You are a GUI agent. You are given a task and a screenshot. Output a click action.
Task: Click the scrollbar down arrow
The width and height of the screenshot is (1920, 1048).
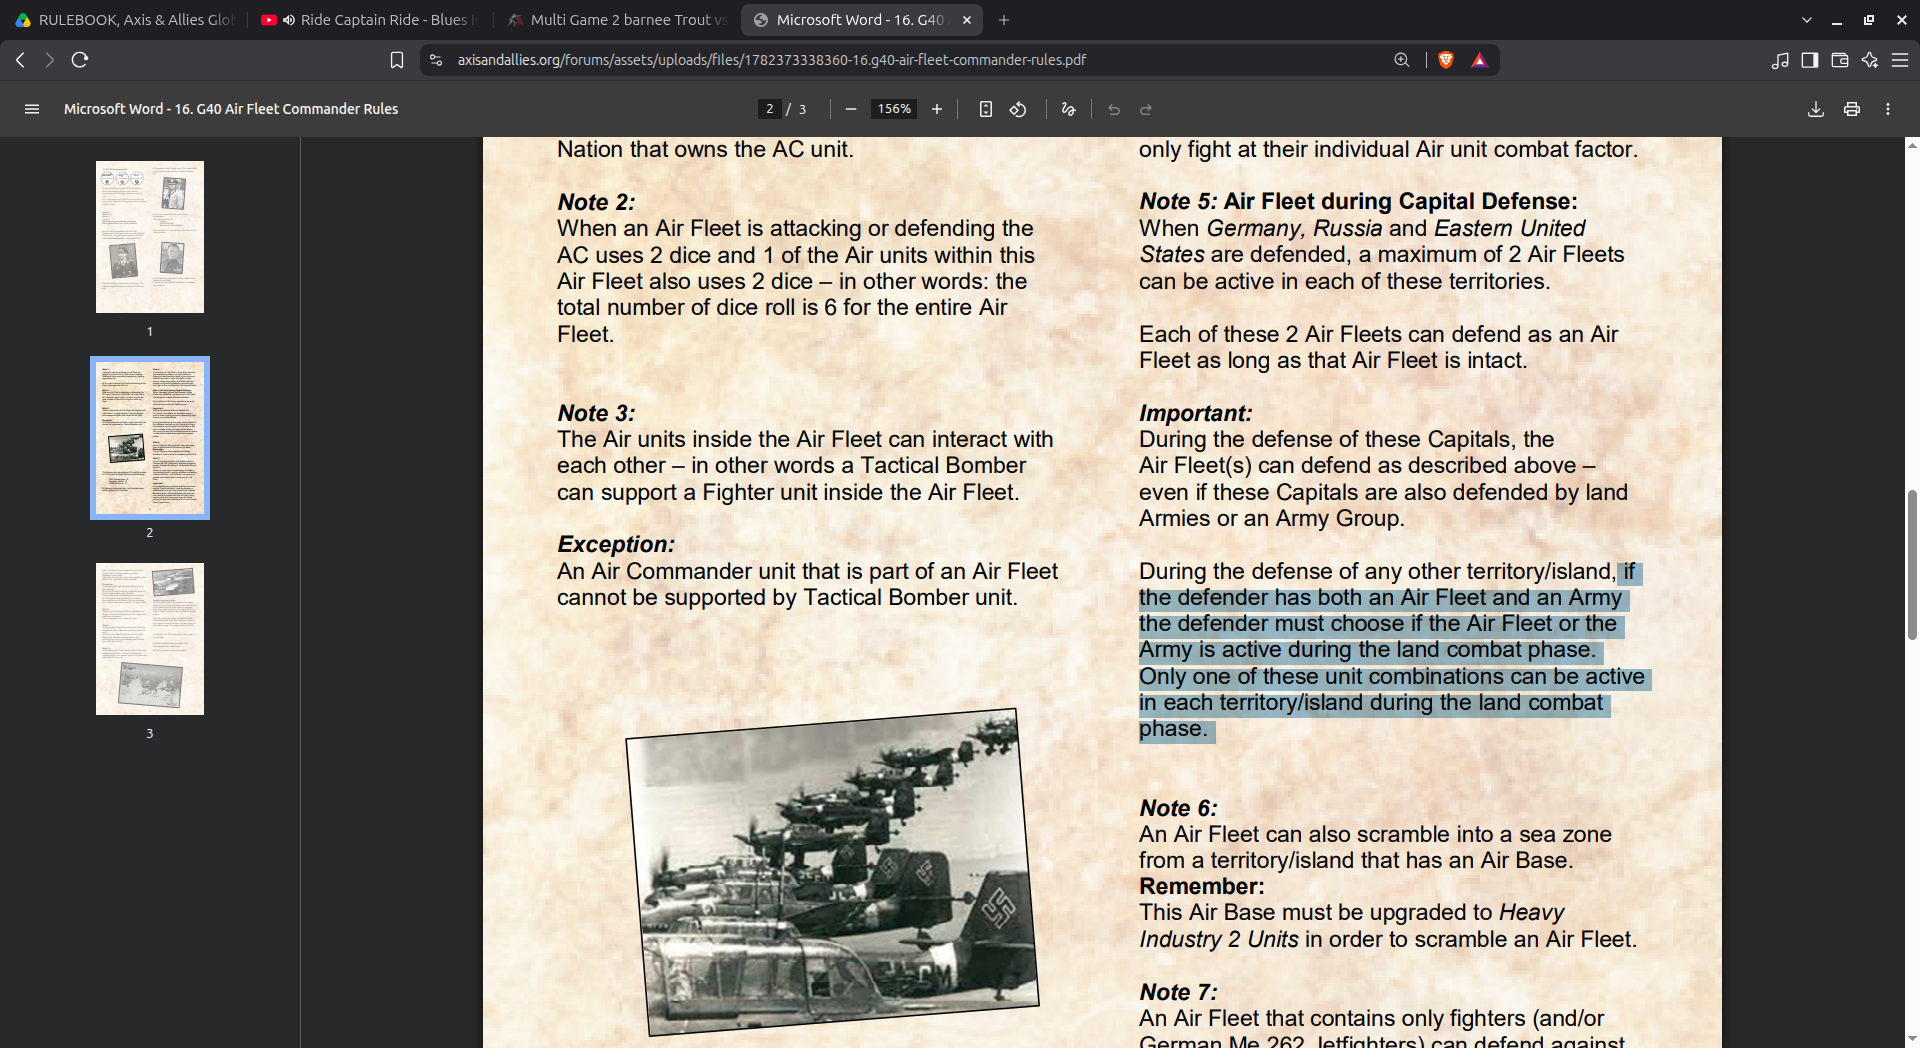pyautogui.click(x=1912, y=1040)
